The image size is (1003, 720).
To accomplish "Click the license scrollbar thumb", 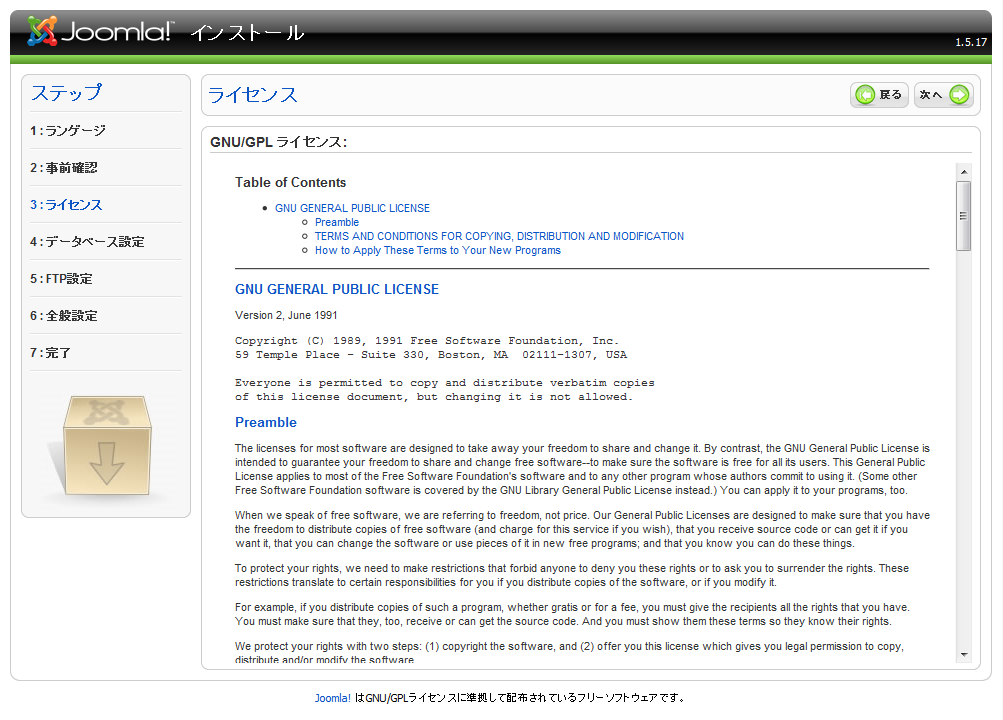I will point(964,216).
